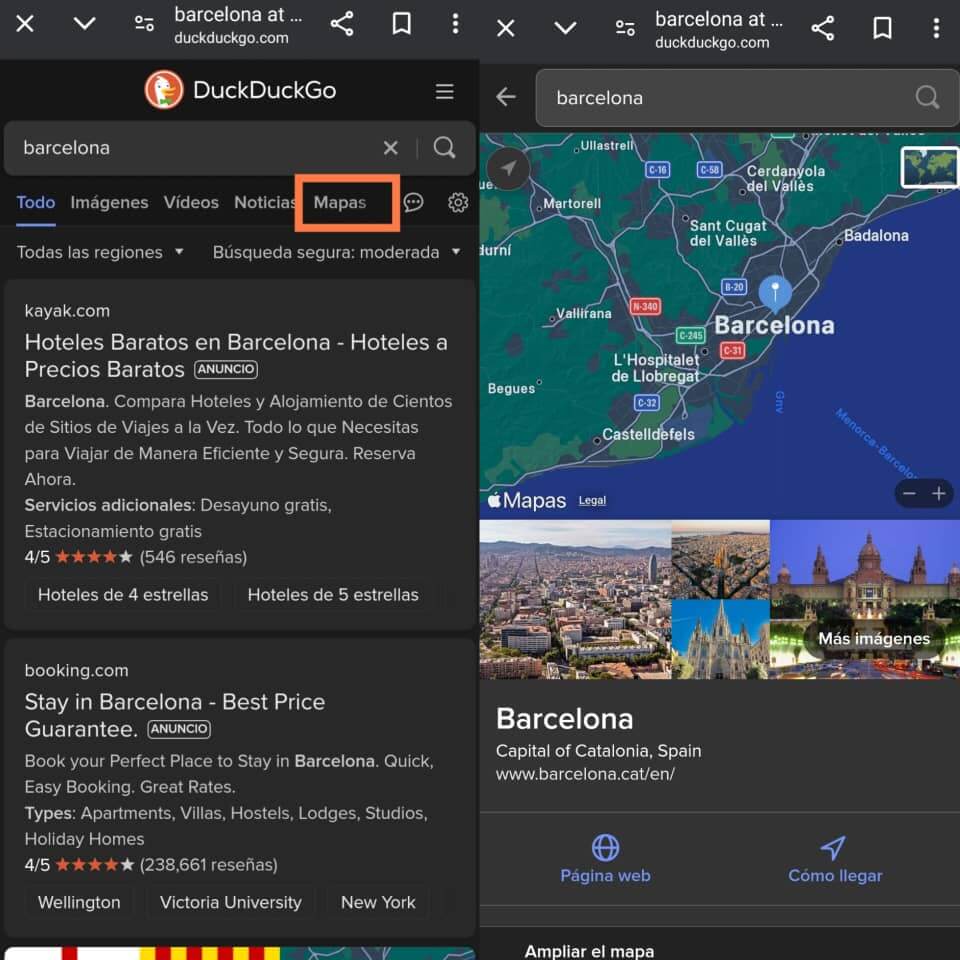Tap Cómo llegar directions button
Viewport: 960px width, 960px height.
click(835, 860)
